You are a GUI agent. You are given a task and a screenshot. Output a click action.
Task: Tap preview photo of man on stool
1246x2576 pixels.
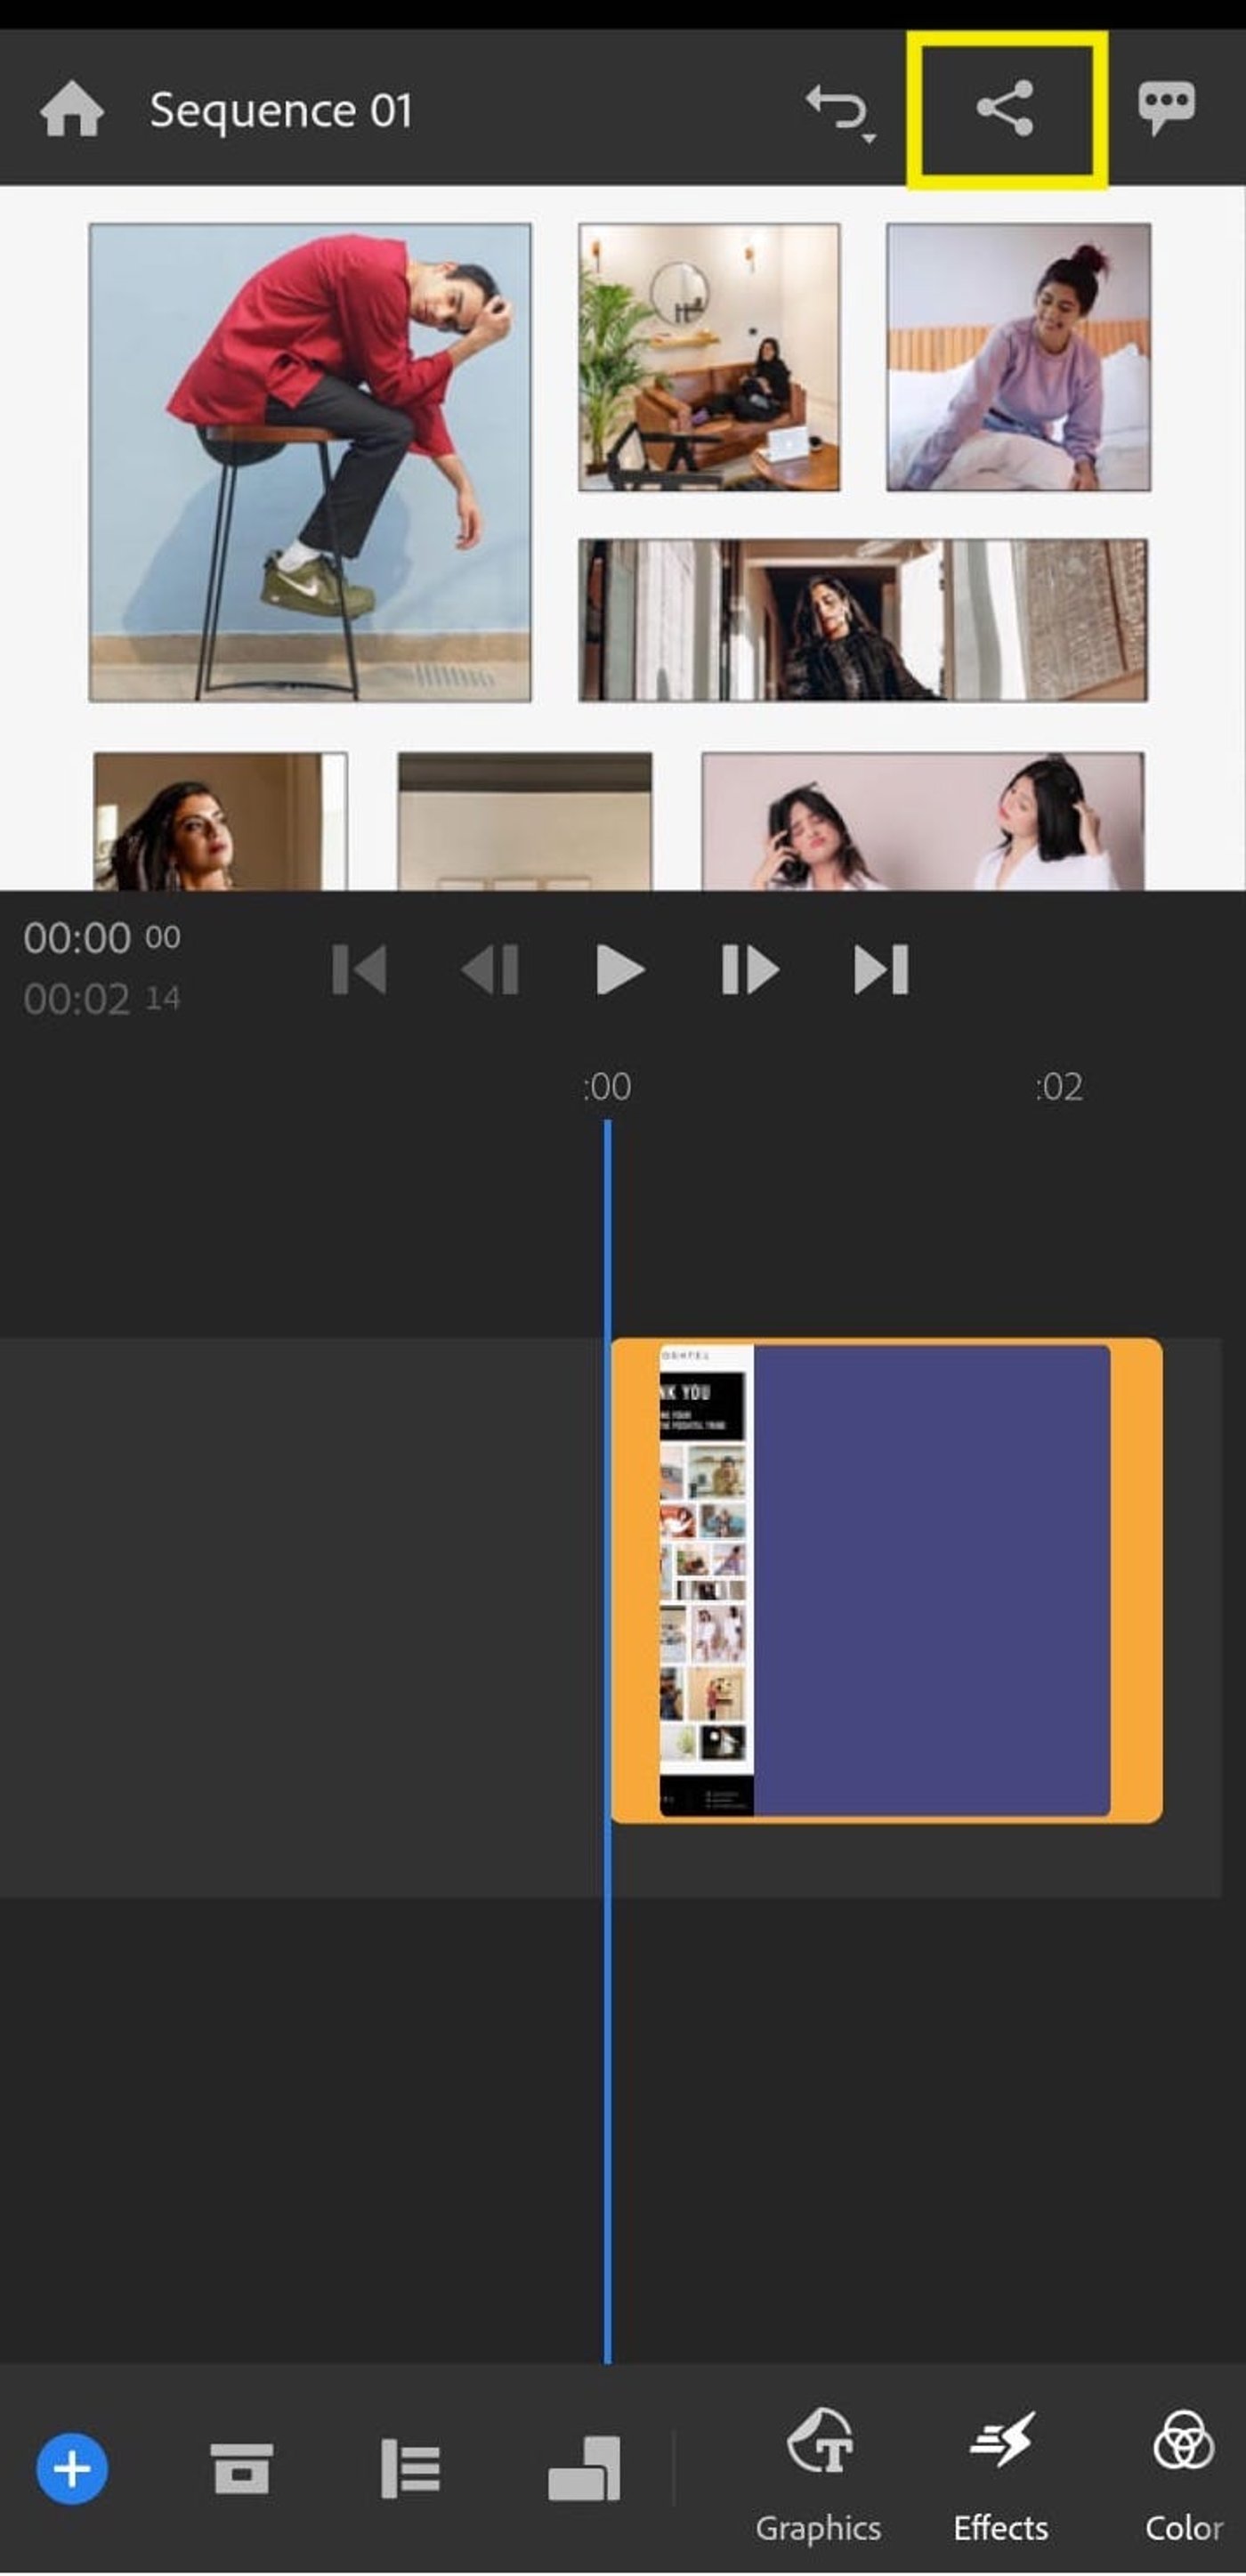(310, 462)
